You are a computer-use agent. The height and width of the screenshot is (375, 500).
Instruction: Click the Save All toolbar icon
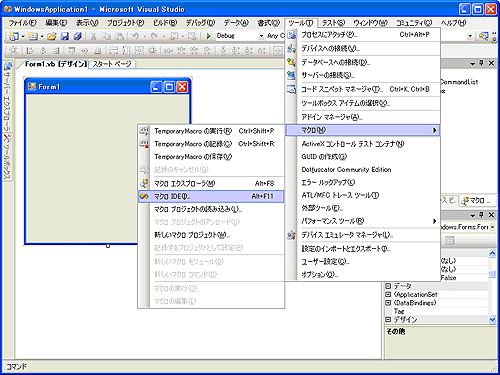click(x=78, y=36)
